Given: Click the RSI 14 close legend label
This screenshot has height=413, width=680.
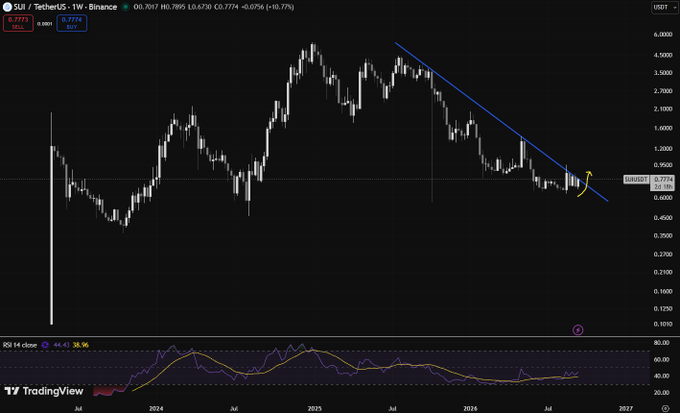Looking at the screenshot, I should (x=20, y=345).
